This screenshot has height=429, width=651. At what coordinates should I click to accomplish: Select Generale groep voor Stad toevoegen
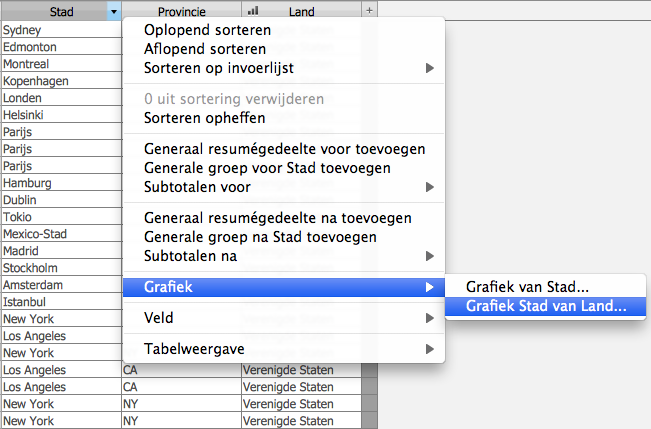[x=284, y=168]
